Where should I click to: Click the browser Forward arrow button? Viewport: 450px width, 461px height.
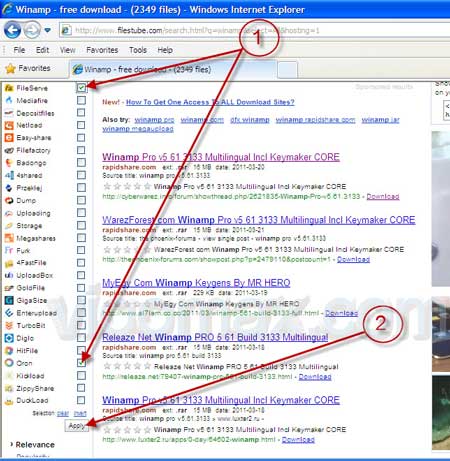pyautogui.click(x=32, y=30)
